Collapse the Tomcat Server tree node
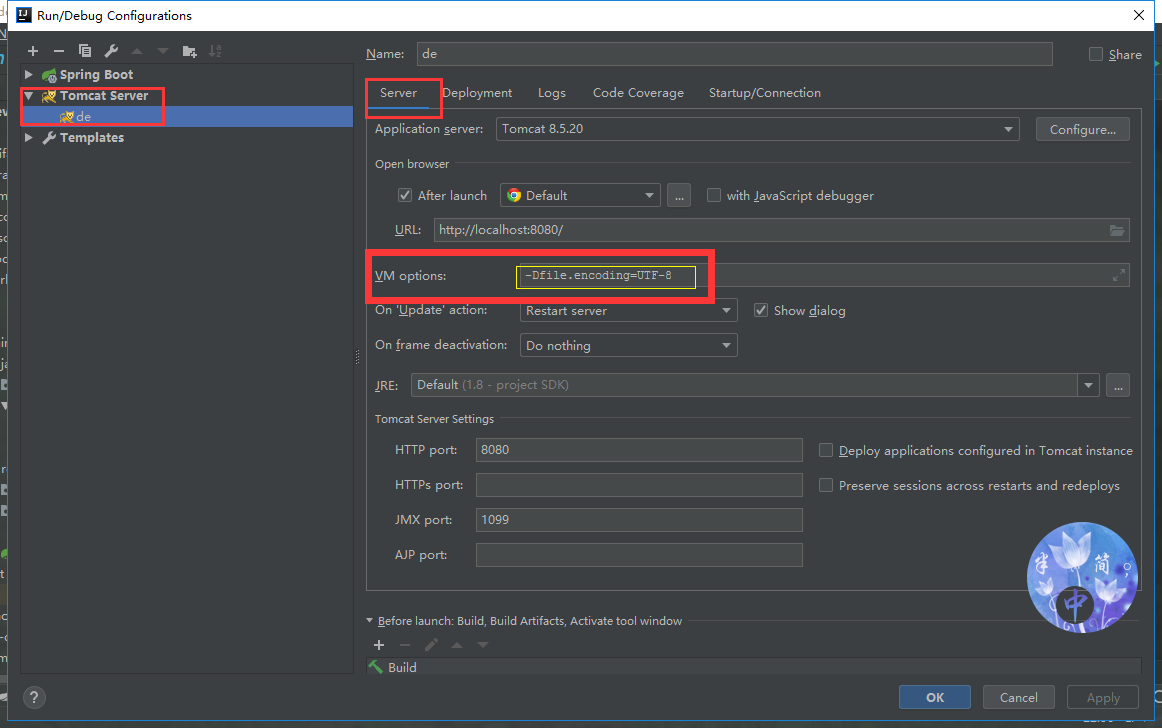 click(28, 96)
